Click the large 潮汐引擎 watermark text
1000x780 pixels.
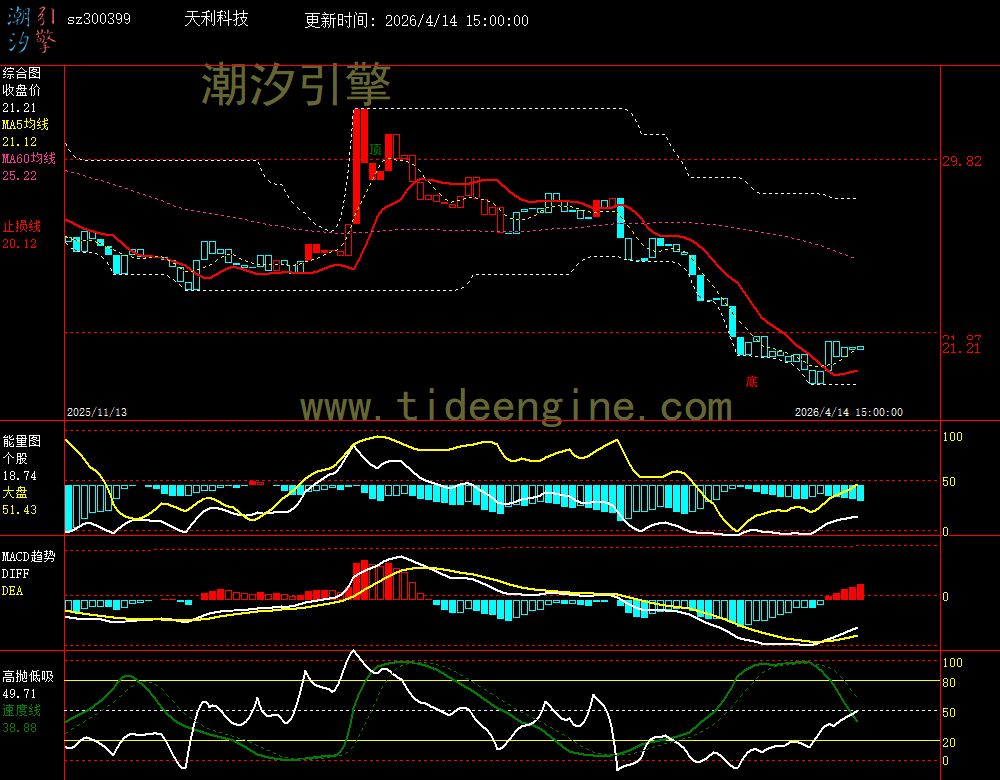click(296, 84)
